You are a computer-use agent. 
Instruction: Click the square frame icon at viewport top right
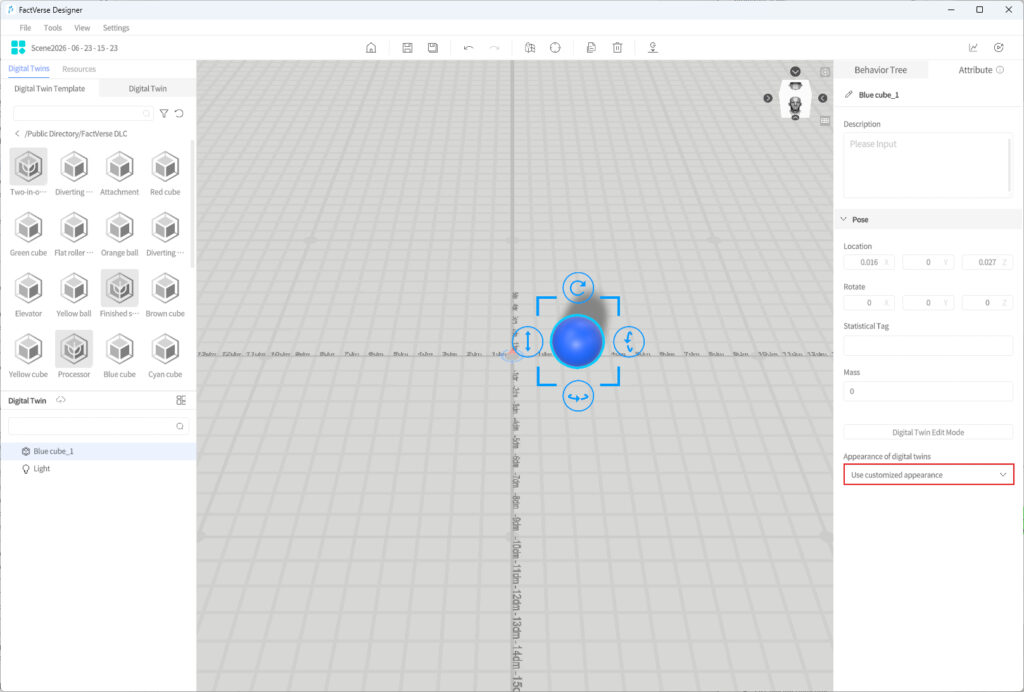[825, 72]
